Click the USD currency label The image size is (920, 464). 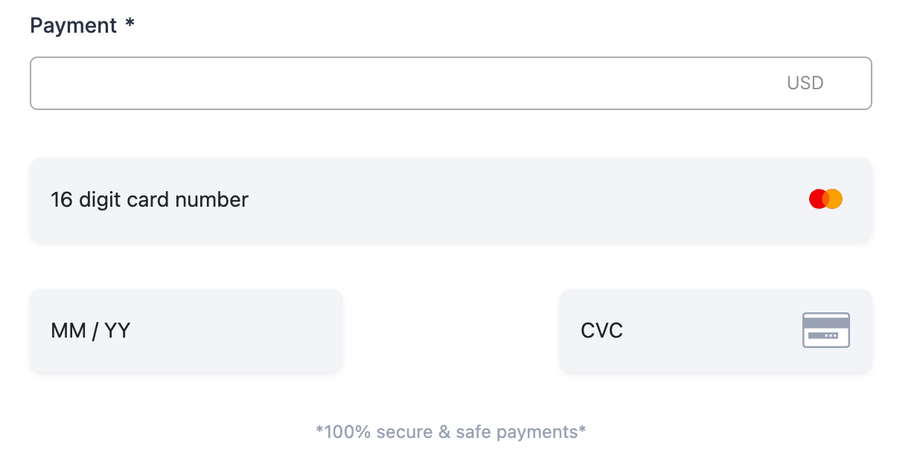click(805, 83)
